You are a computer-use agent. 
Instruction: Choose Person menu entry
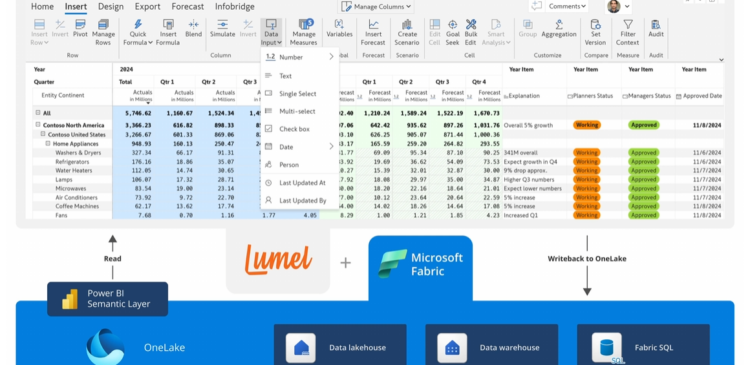[299, 165]
